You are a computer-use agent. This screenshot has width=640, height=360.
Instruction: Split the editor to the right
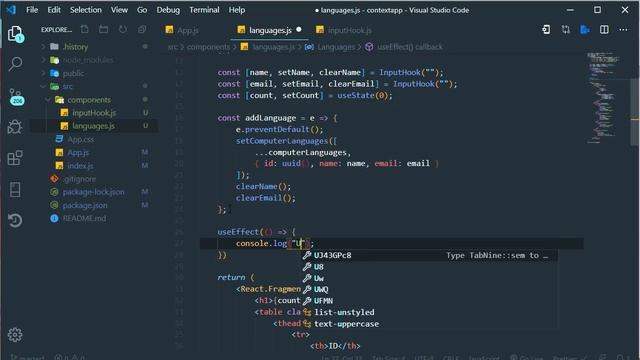(604, 29)
